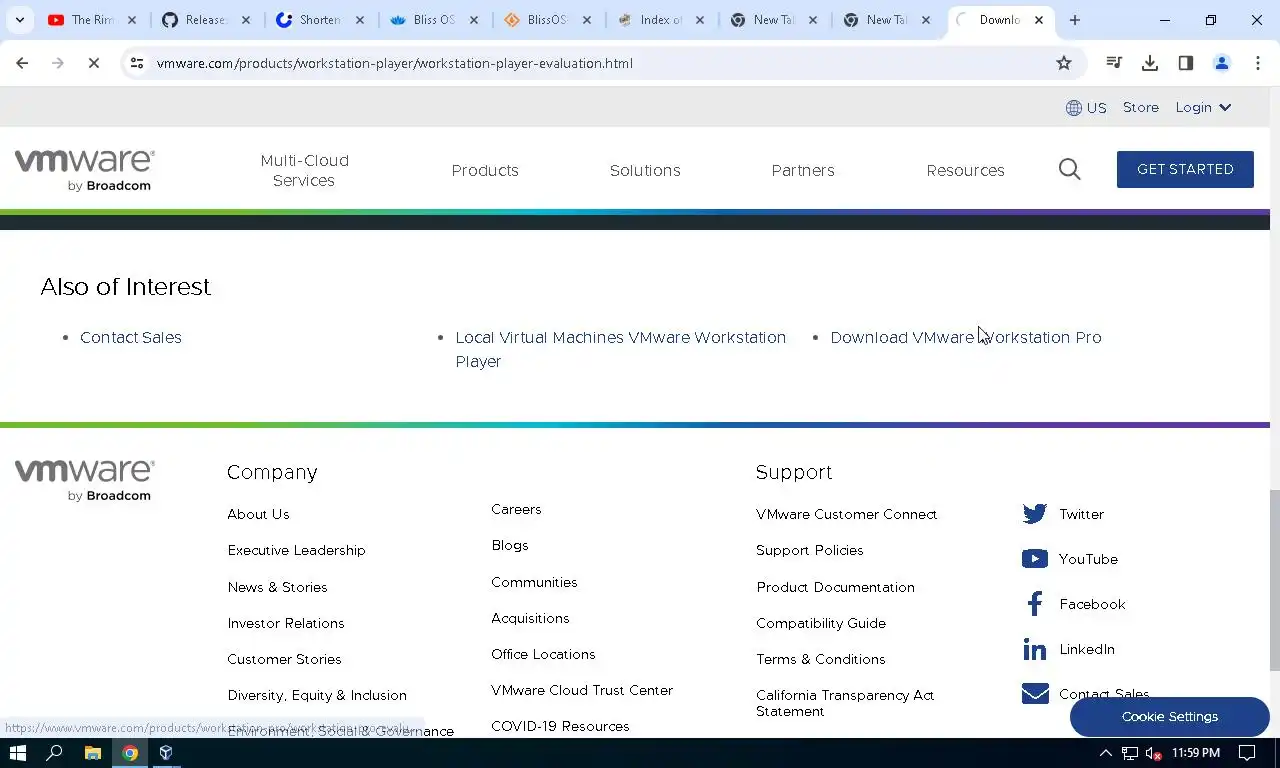Open Chrome profile avatar
The image size is (1280, 768).
pyautogui.click(x=1222, y=63)
